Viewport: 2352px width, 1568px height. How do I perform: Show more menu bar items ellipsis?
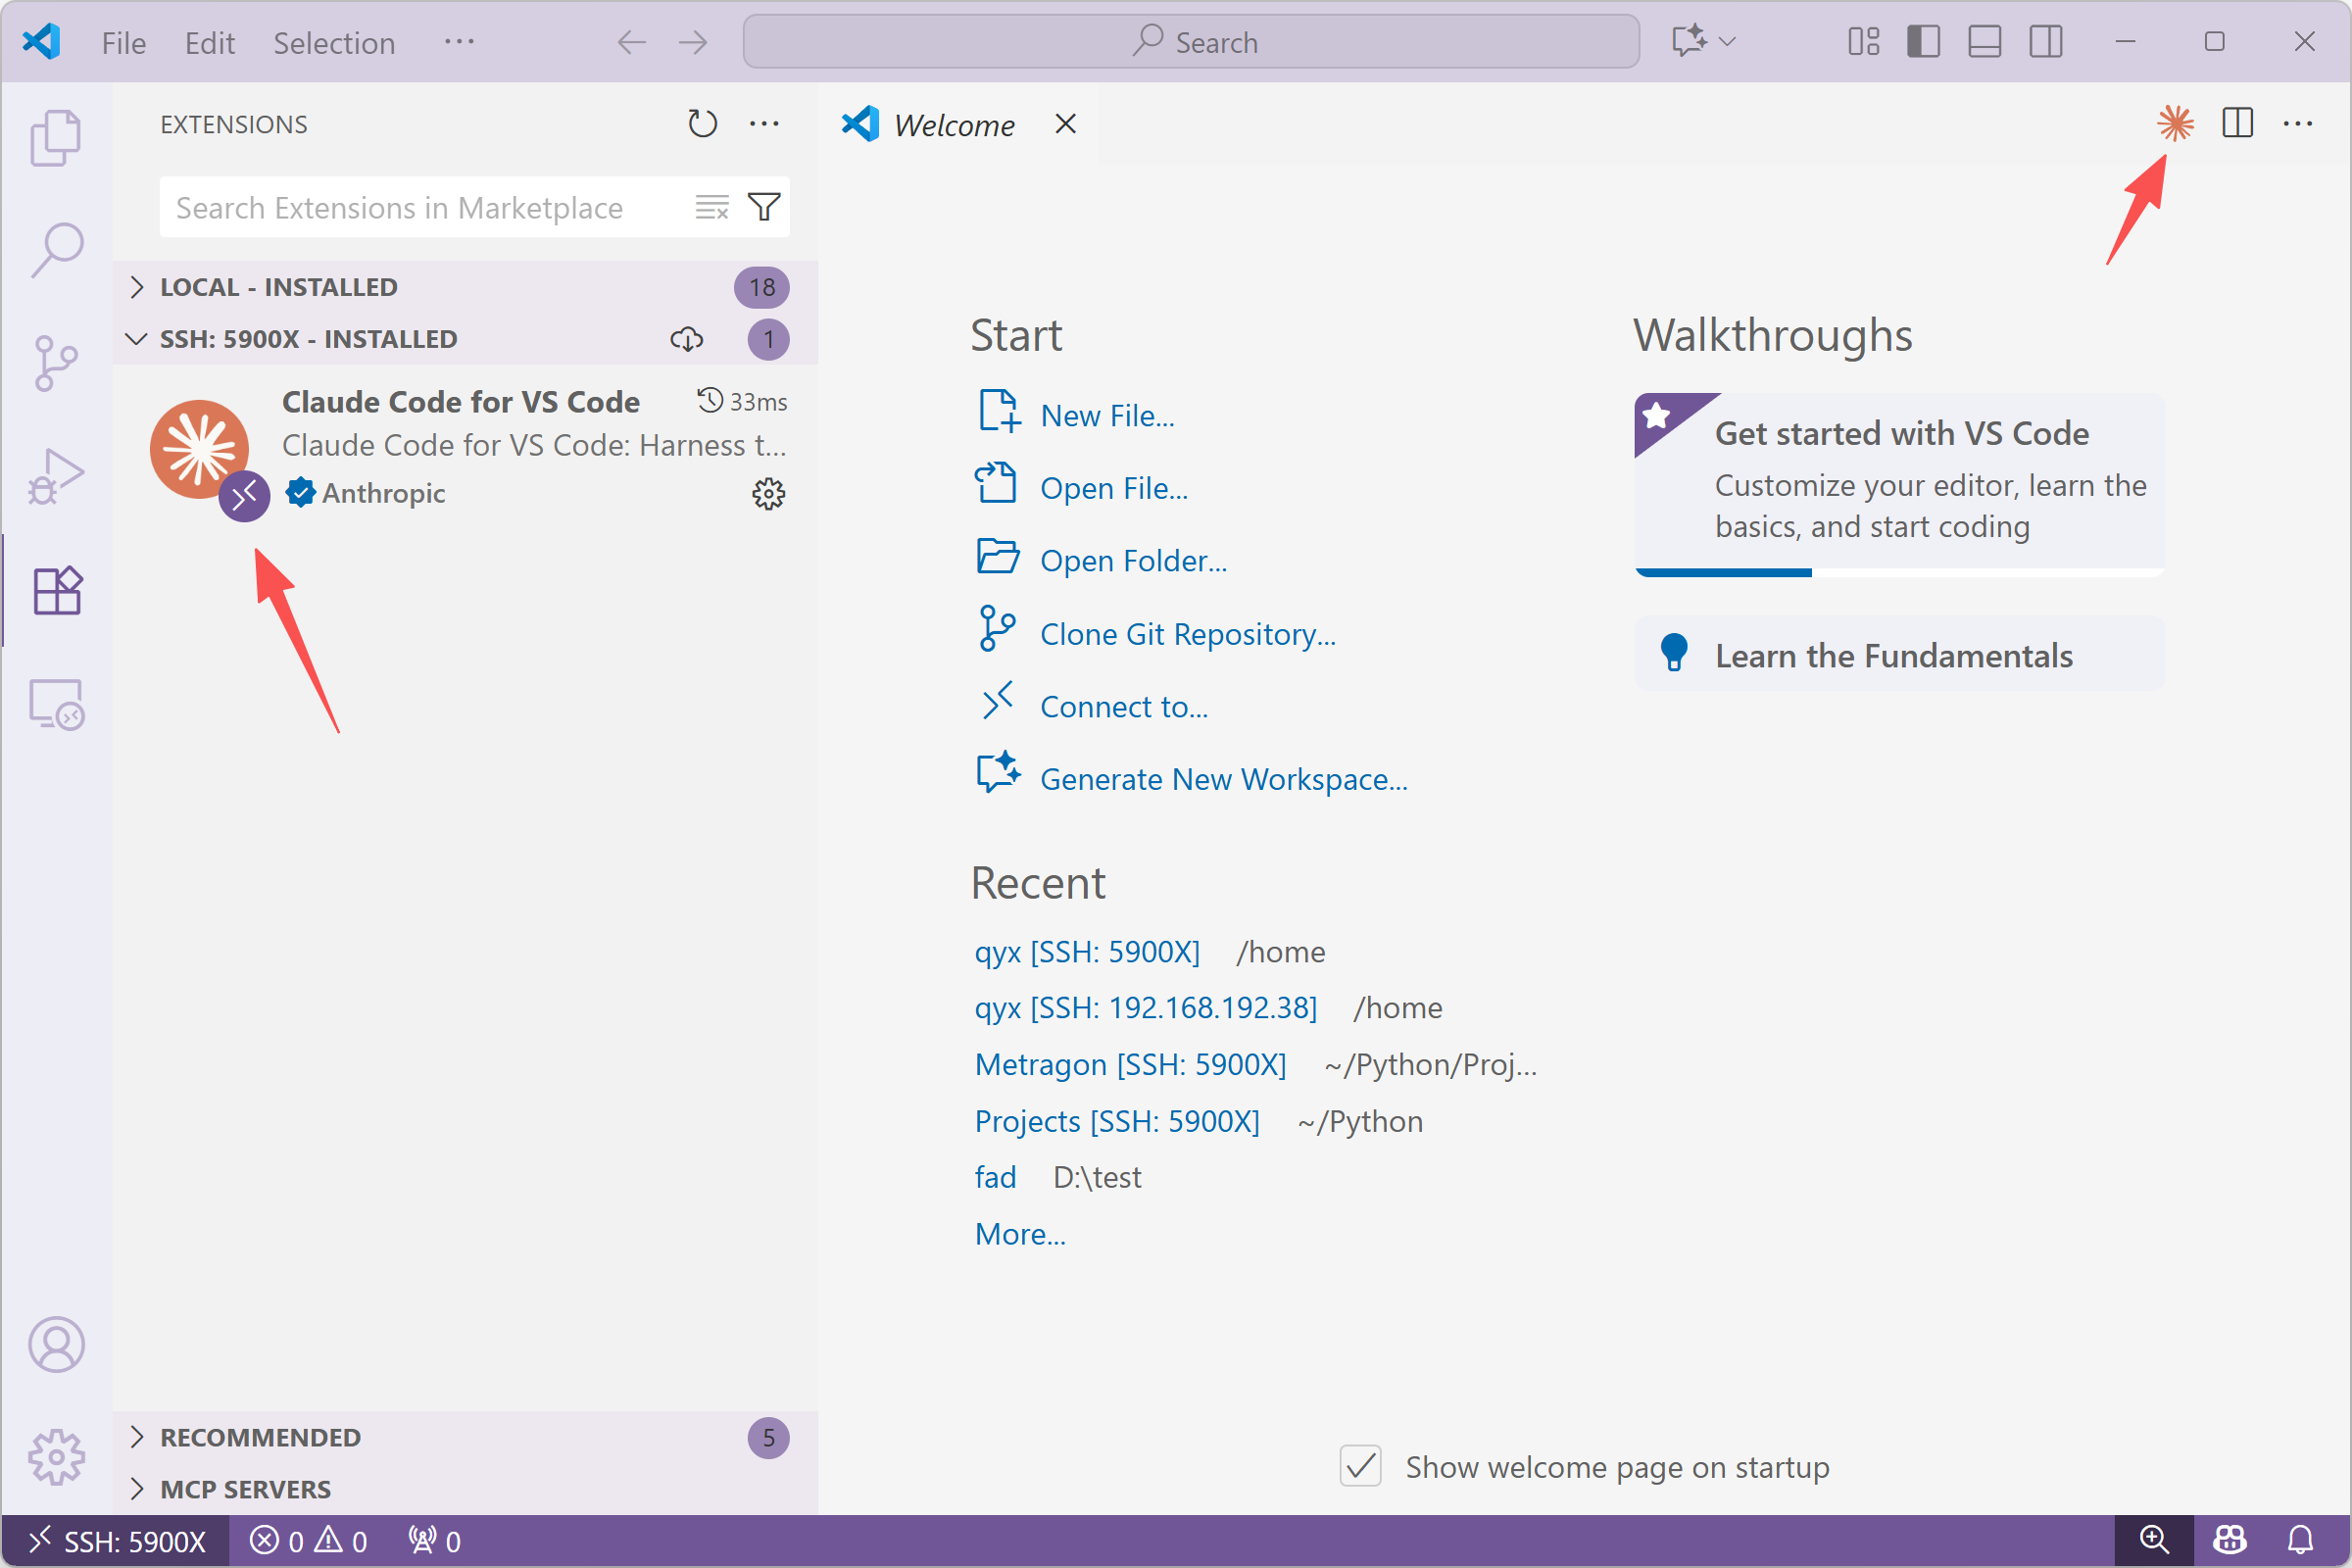click(x=459, y=41)
